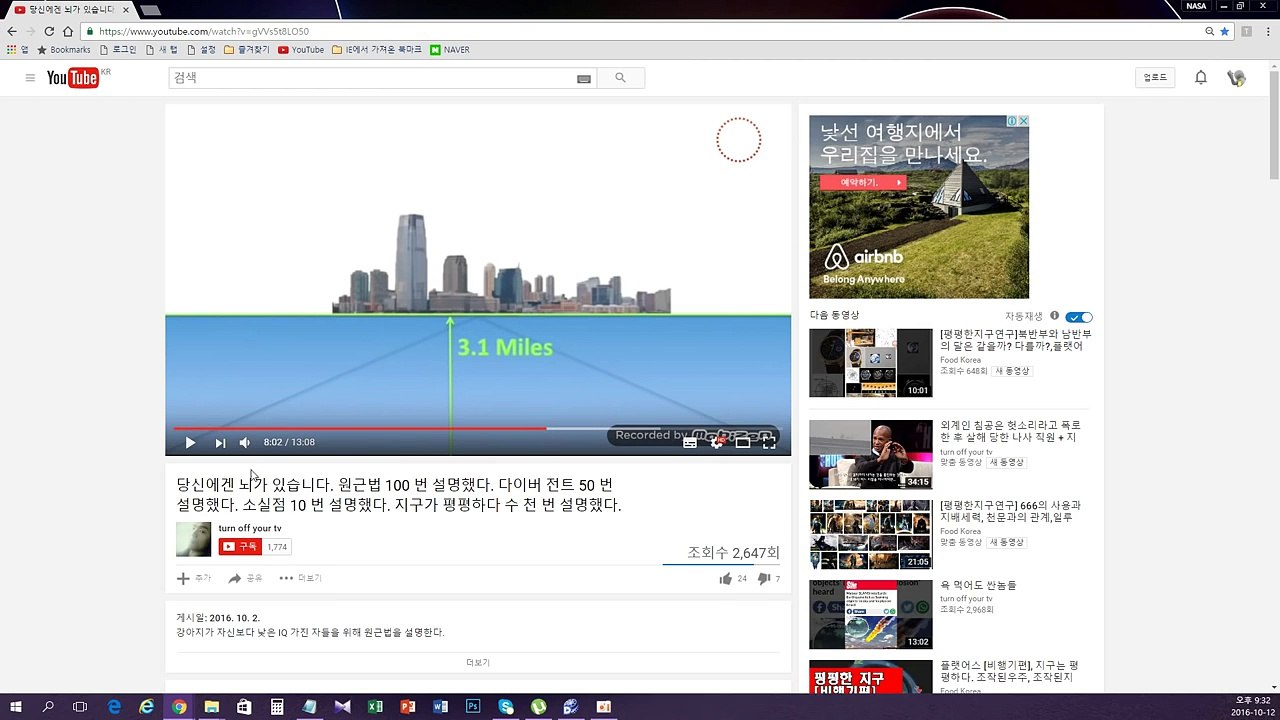Open Task View on taskbar
Viewport: 1280px width, 720px height.
coord(80,706)
